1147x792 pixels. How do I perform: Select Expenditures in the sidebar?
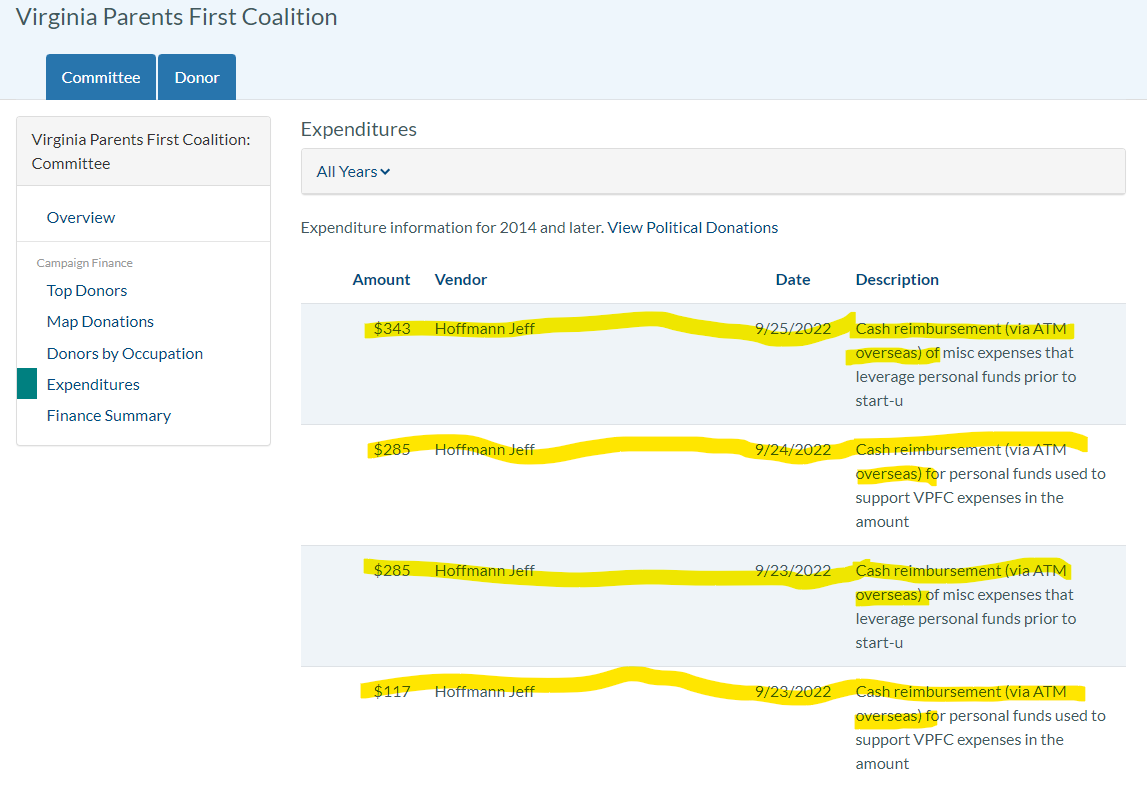coord(93,385)
